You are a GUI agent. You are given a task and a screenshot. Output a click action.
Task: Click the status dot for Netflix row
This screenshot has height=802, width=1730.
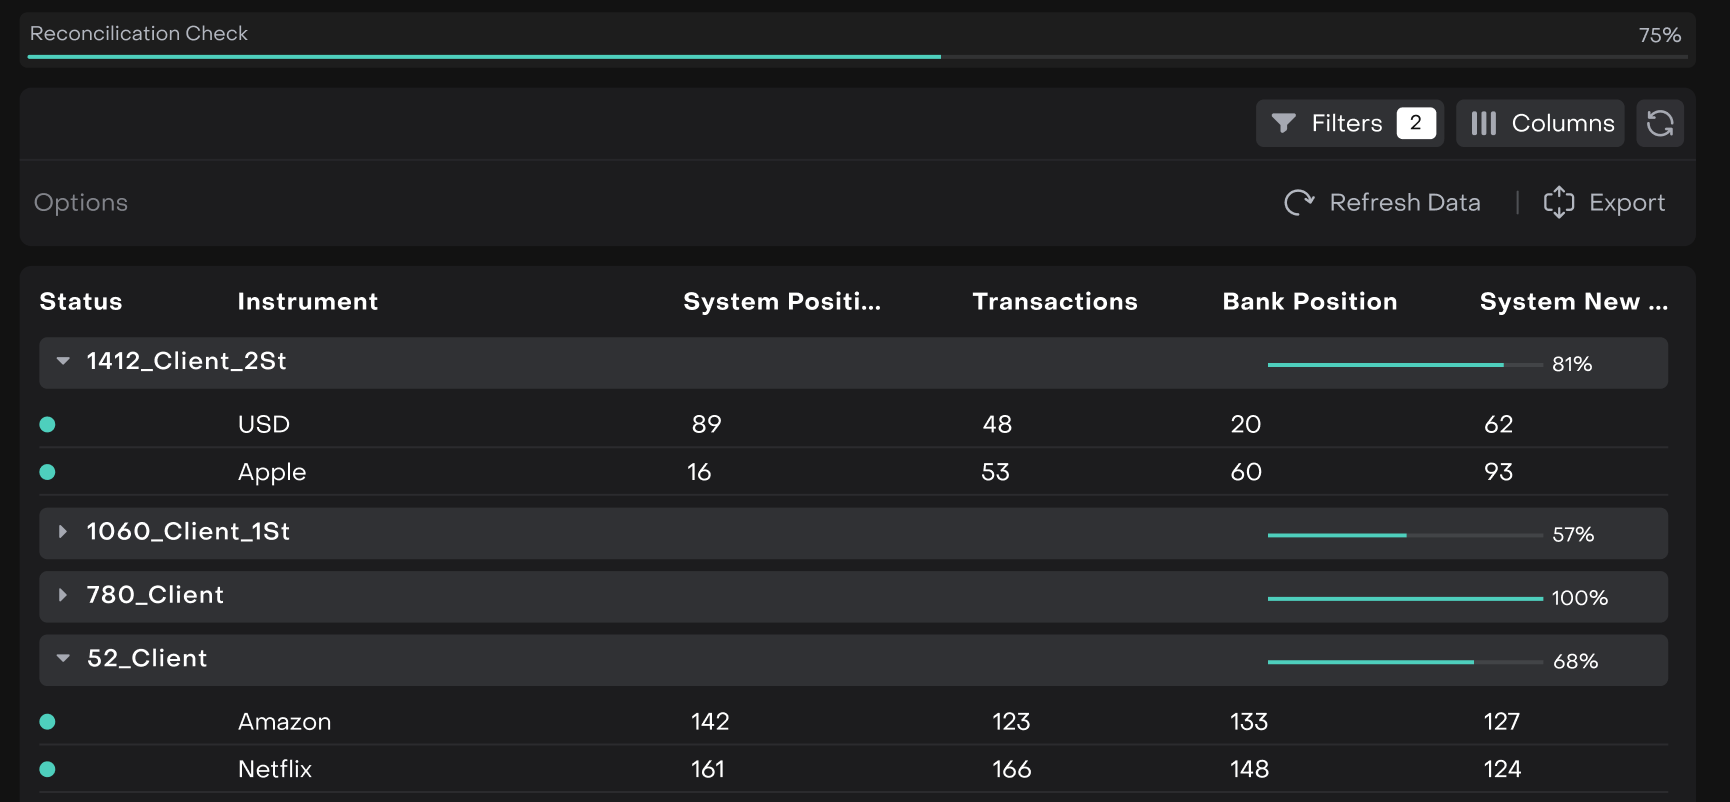pyautogui.click(x=47, y=769)
